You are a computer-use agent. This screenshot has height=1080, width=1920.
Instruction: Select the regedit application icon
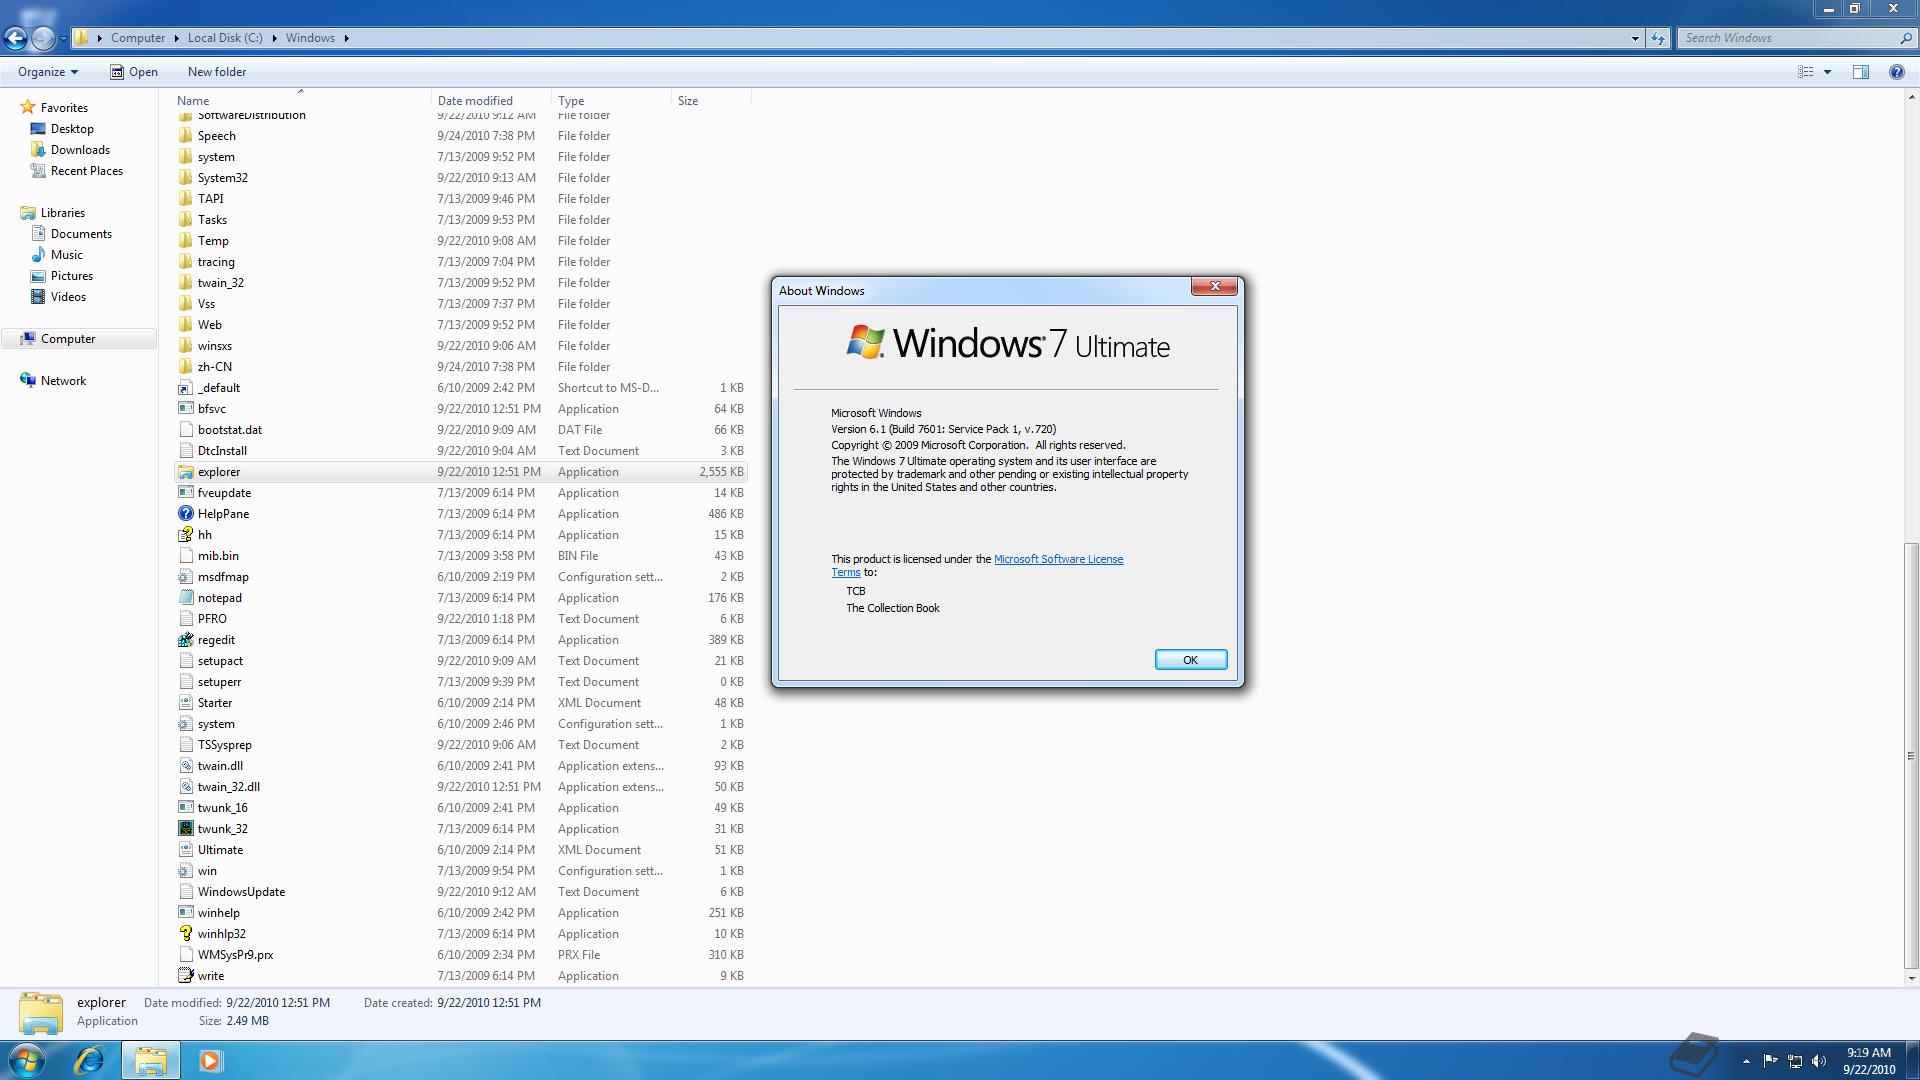[186, 640]
